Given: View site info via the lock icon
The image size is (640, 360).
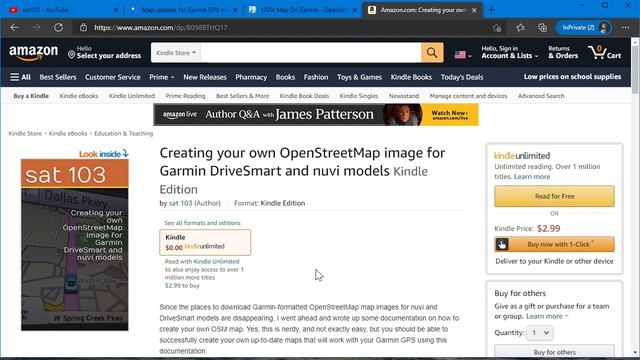Looking at the screenshot, I should tap(83, 27).
